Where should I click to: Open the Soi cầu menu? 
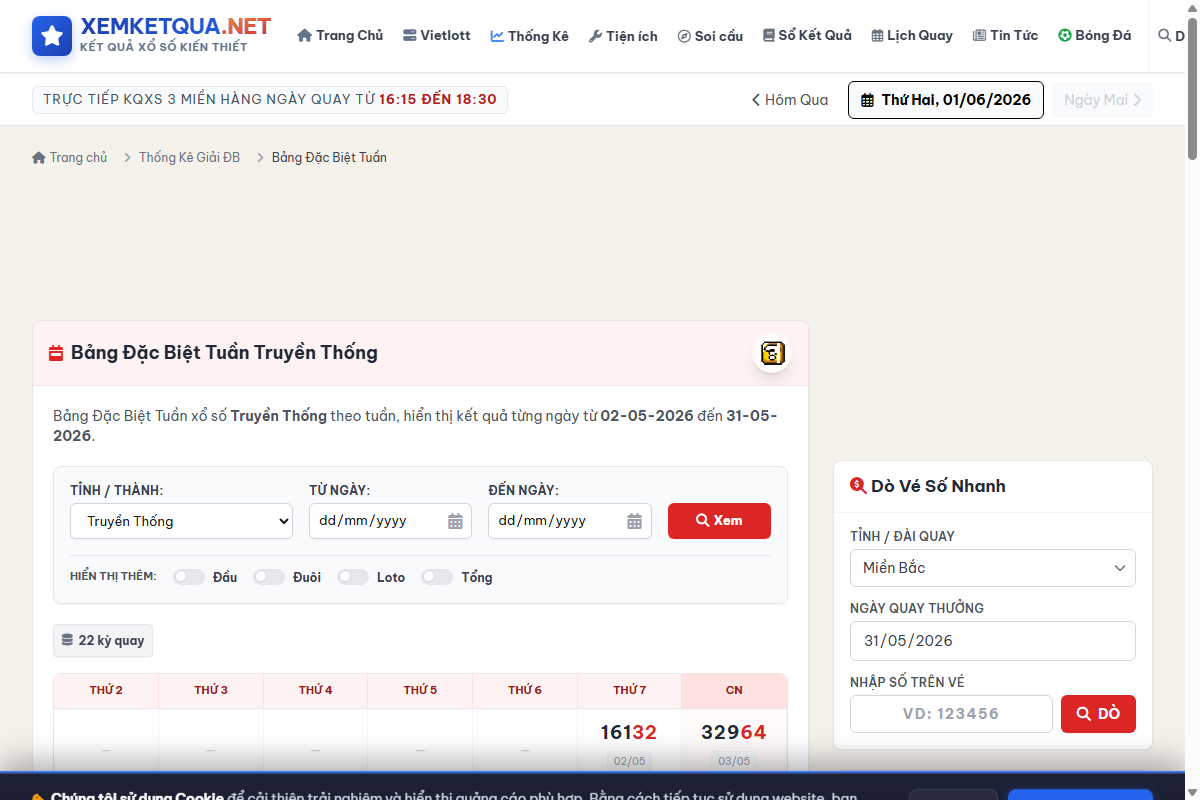tap(710, 36)
